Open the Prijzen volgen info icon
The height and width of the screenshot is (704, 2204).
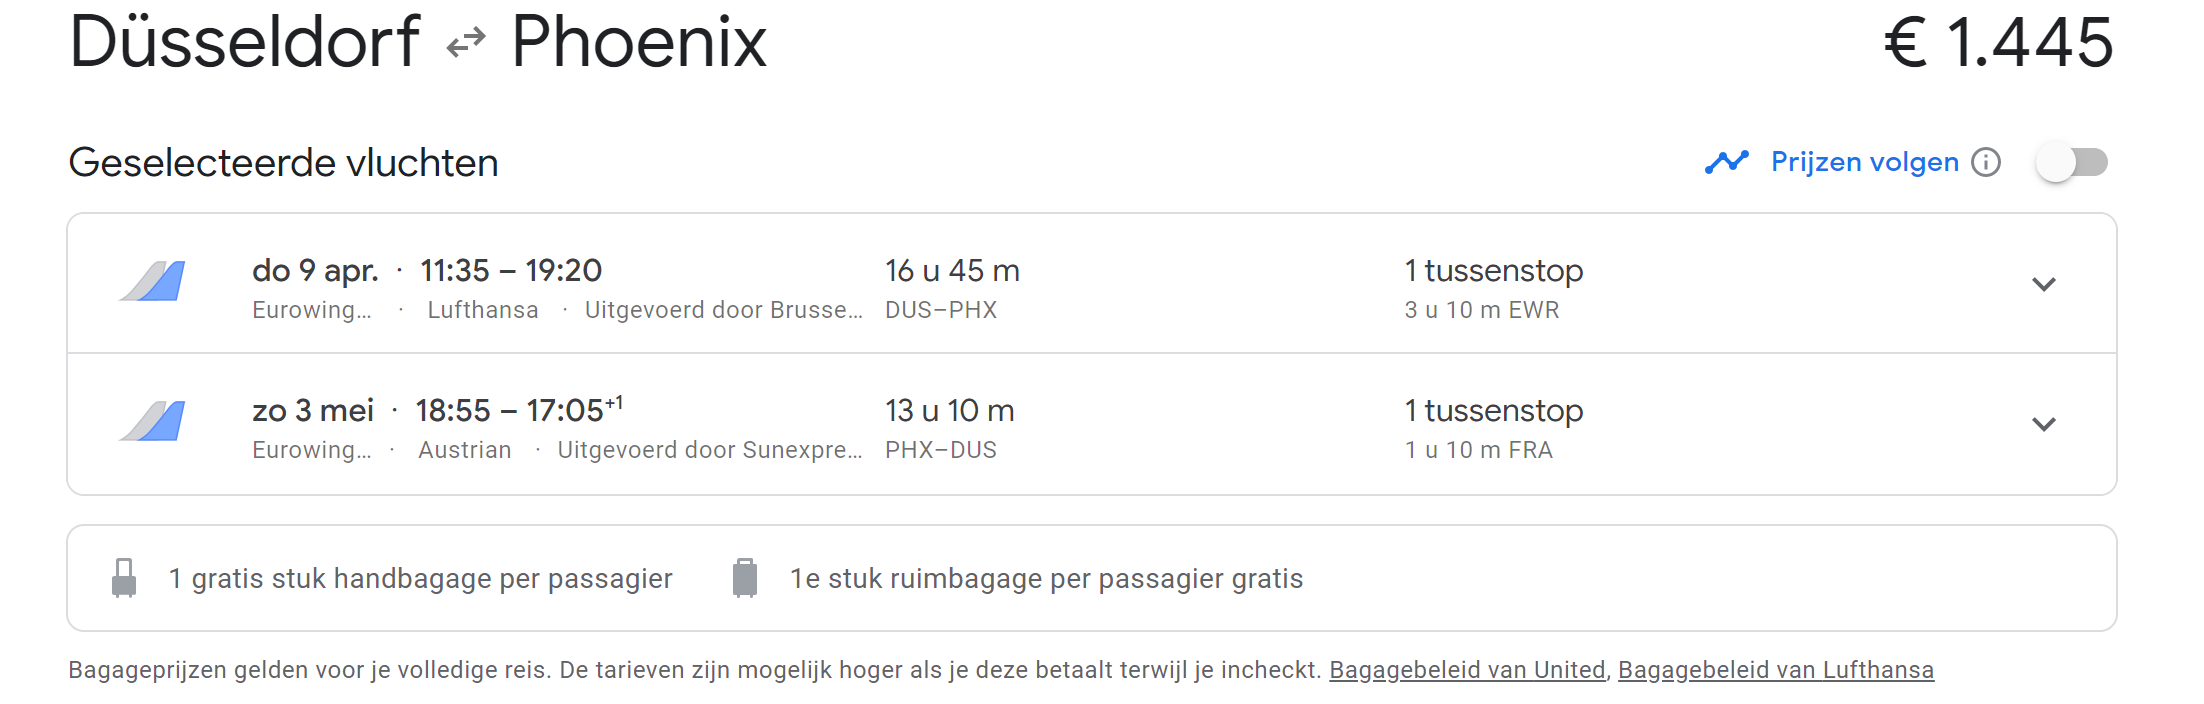(1986, 162)
